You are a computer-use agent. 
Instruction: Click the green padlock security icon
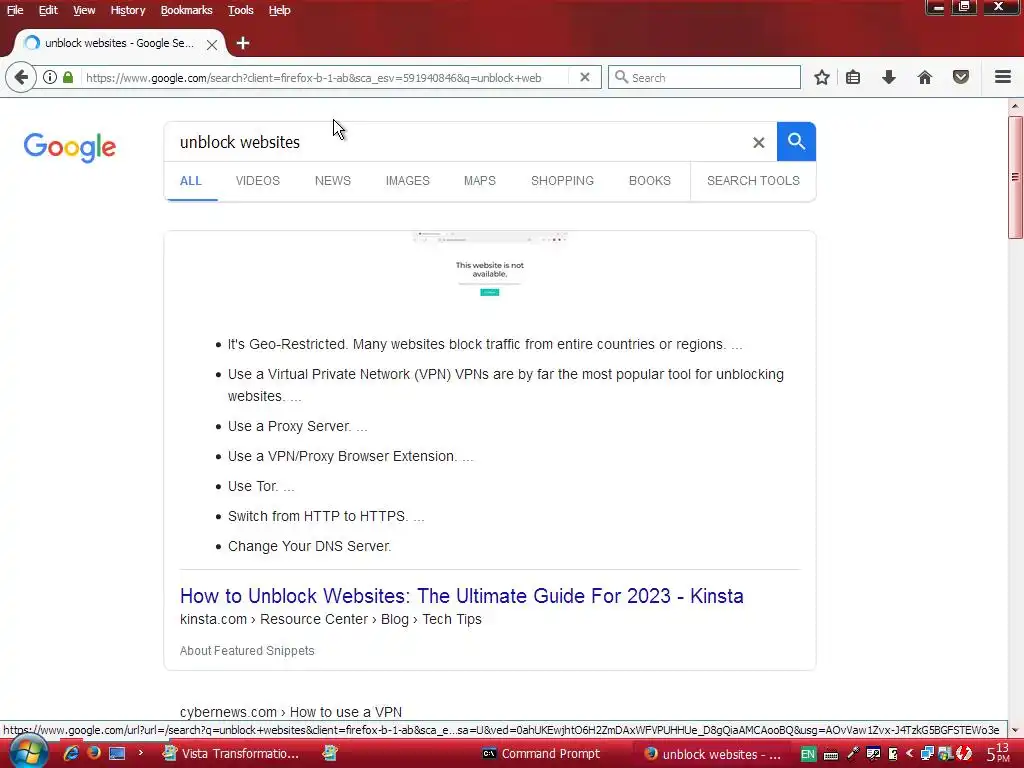68,77
